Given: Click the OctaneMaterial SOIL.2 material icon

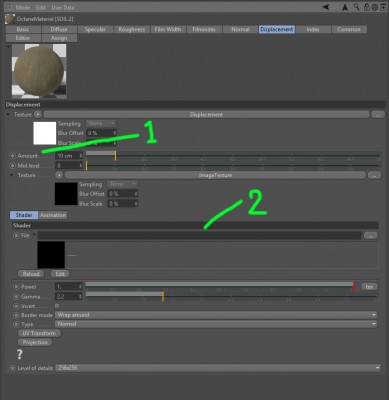Looking at the screenshot, I should (x=10, y=19).
